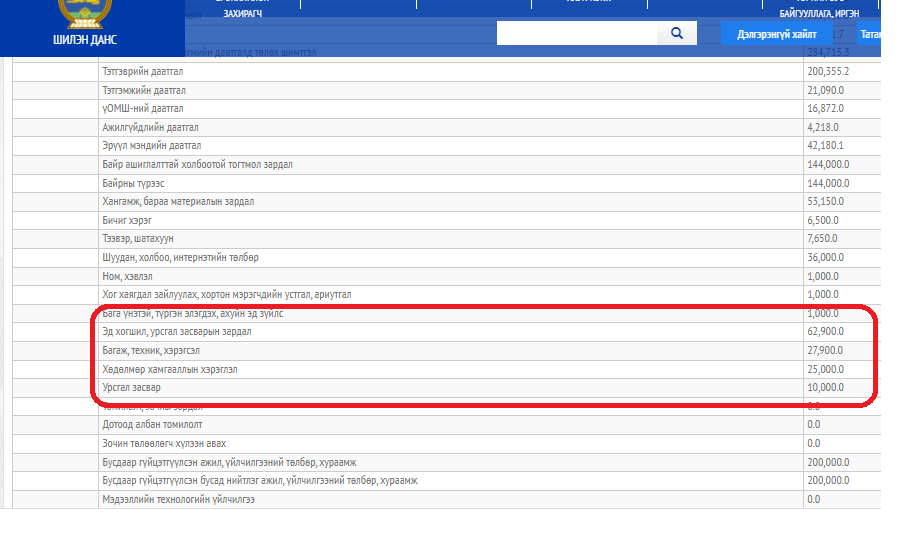Click the 62,900.0 amount cell
The width and height of the screenshot is (900, 534).
click(826, 331)
